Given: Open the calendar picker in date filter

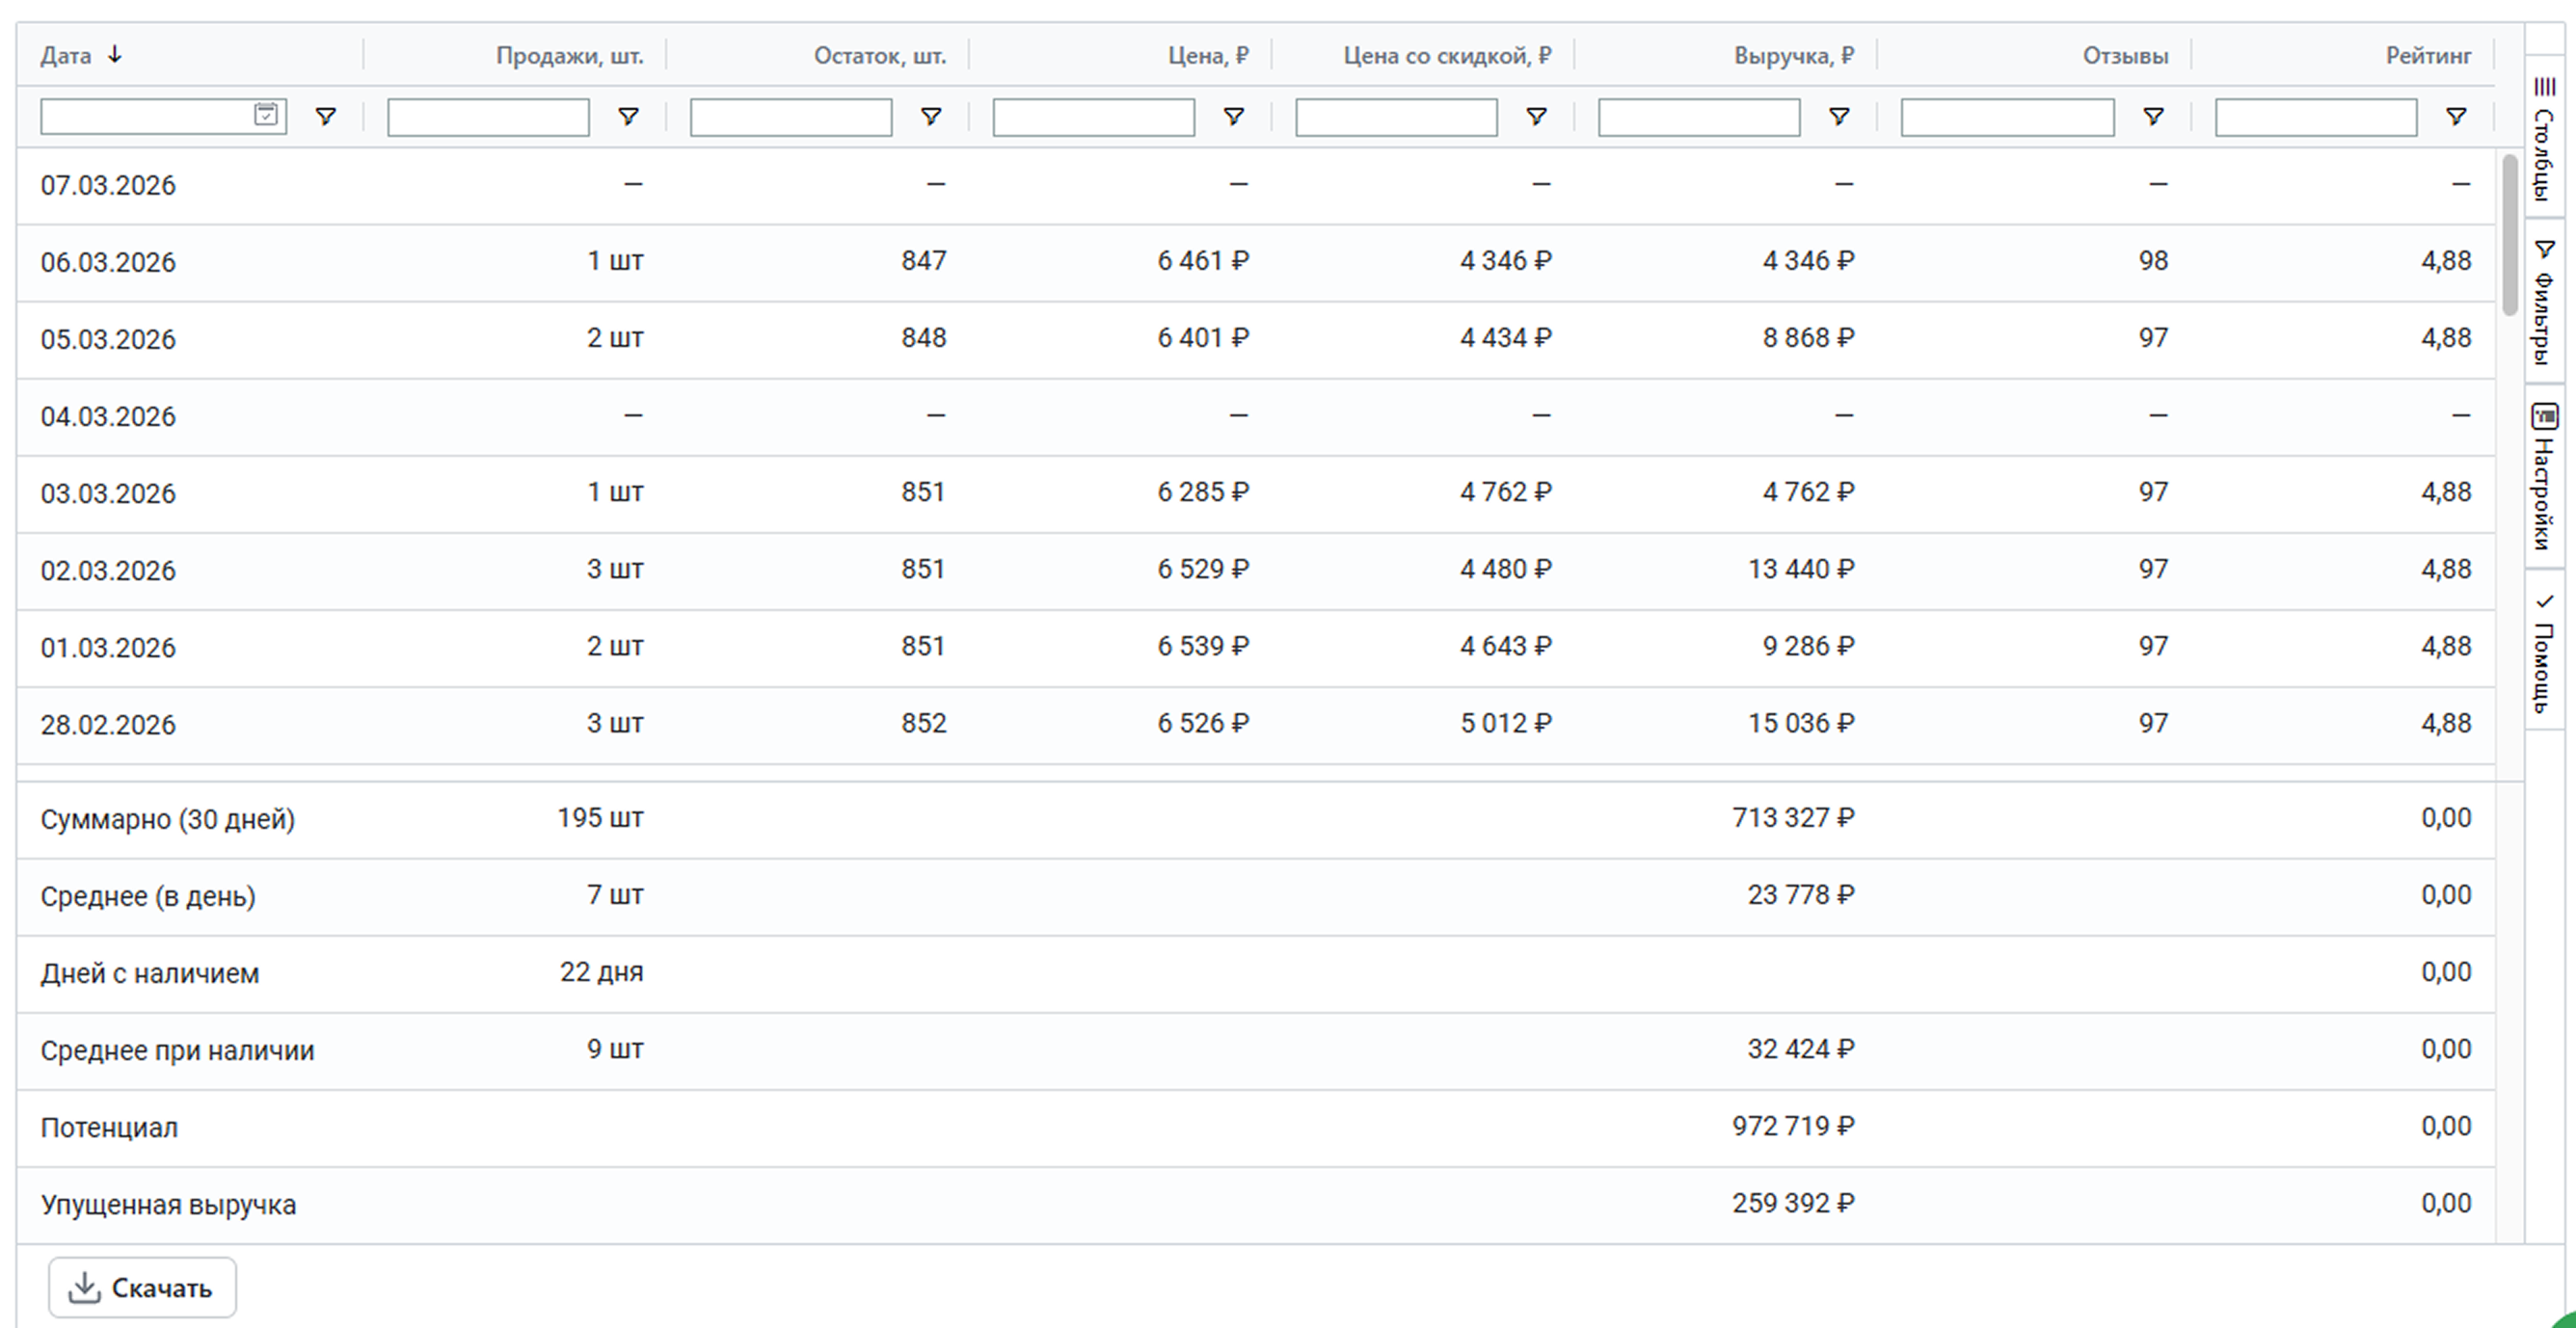Looking at the screenshot, I should pyautogui.click(x=266, y=115).
